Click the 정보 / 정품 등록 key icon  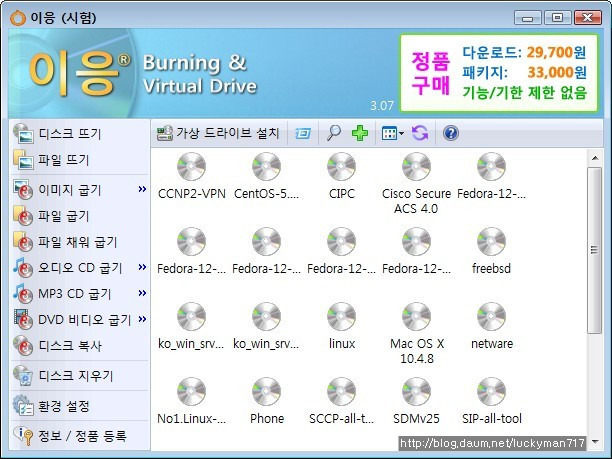tap(23, 435)
